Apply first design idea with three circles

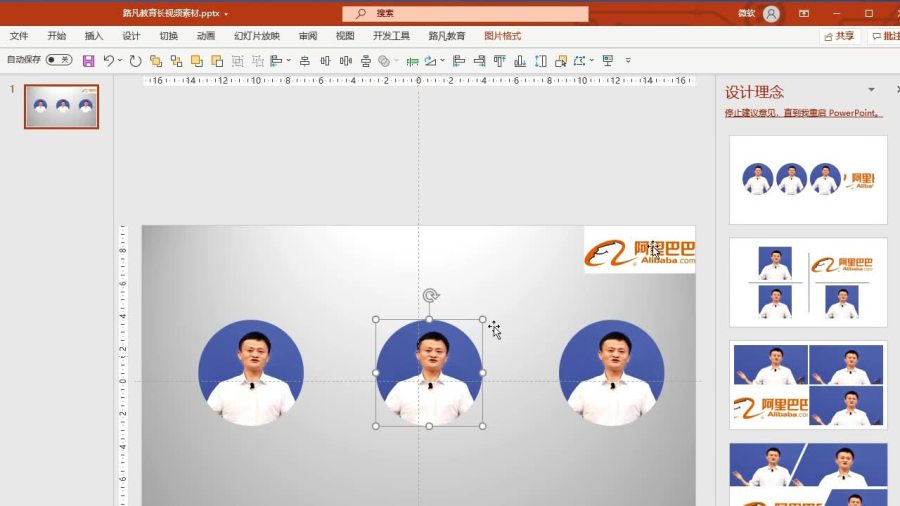808,180
